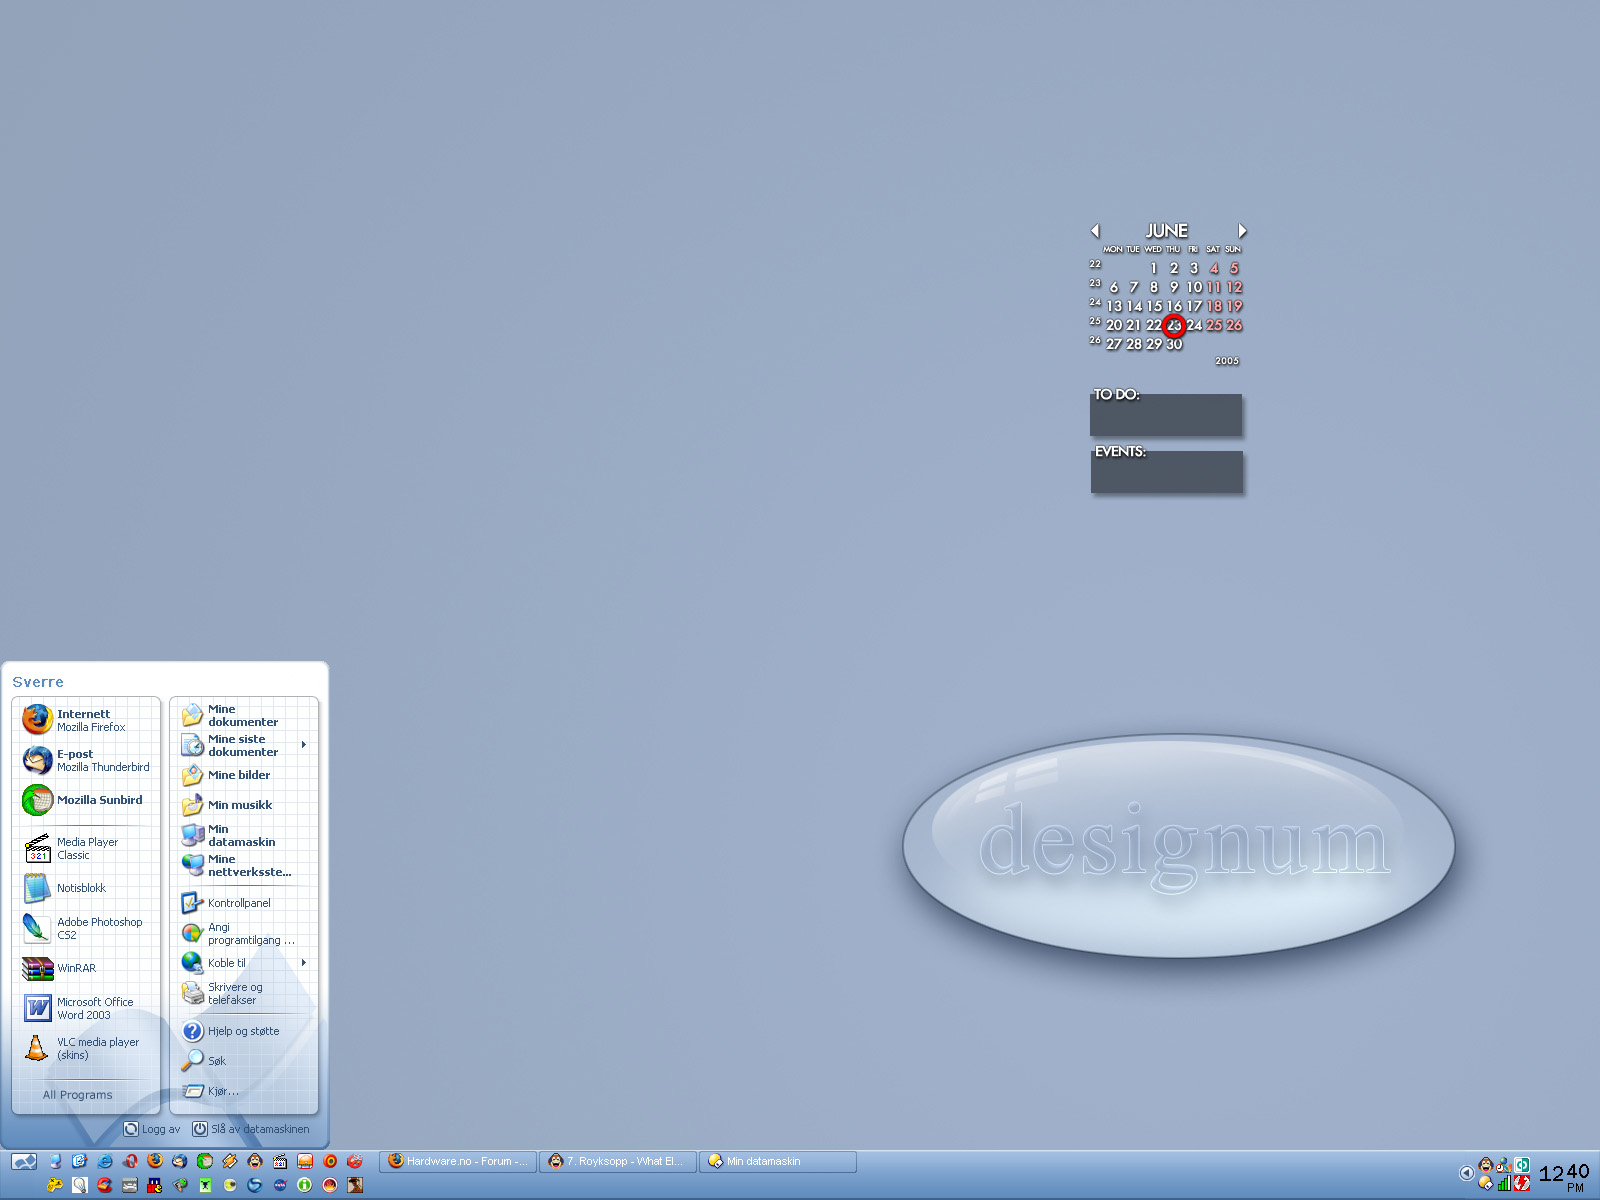Click the NASA quick launch icon
Image resolution: width=1600 pixels, height=1200 pixels.
coord(280,1185)
